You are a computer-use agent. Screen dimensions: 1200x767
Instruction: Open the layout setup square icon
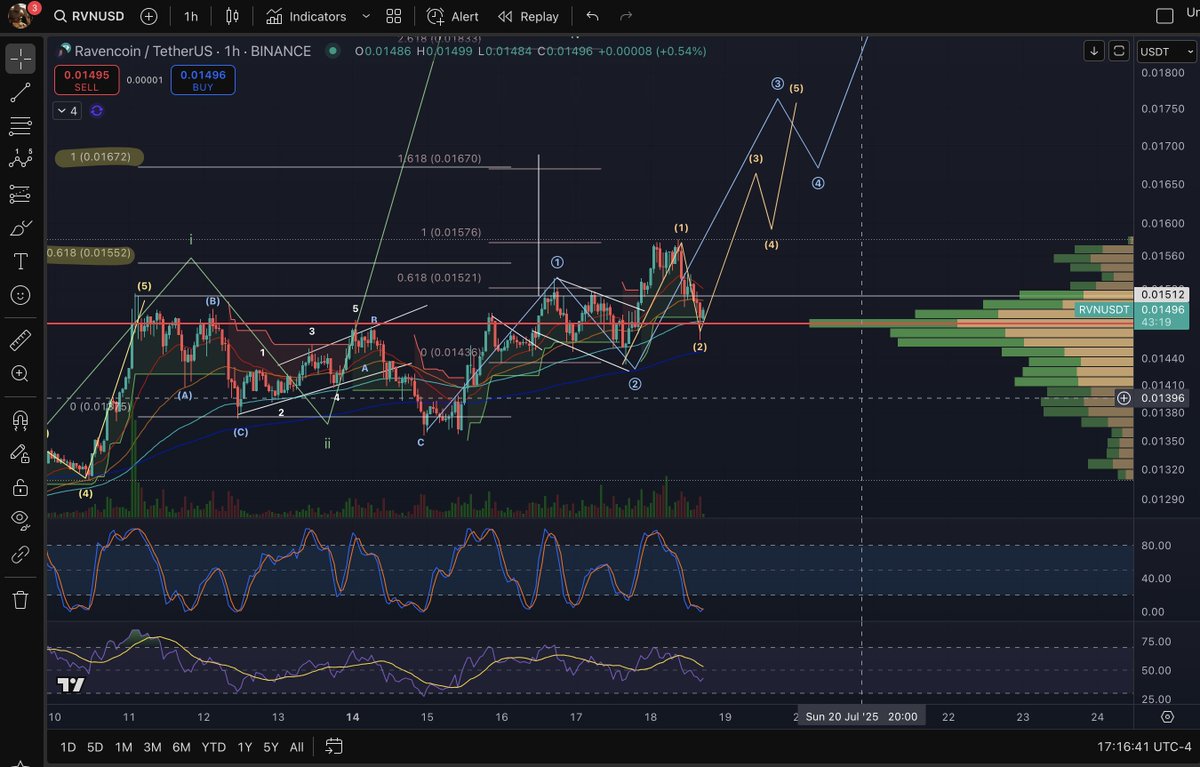(1163, 17)
